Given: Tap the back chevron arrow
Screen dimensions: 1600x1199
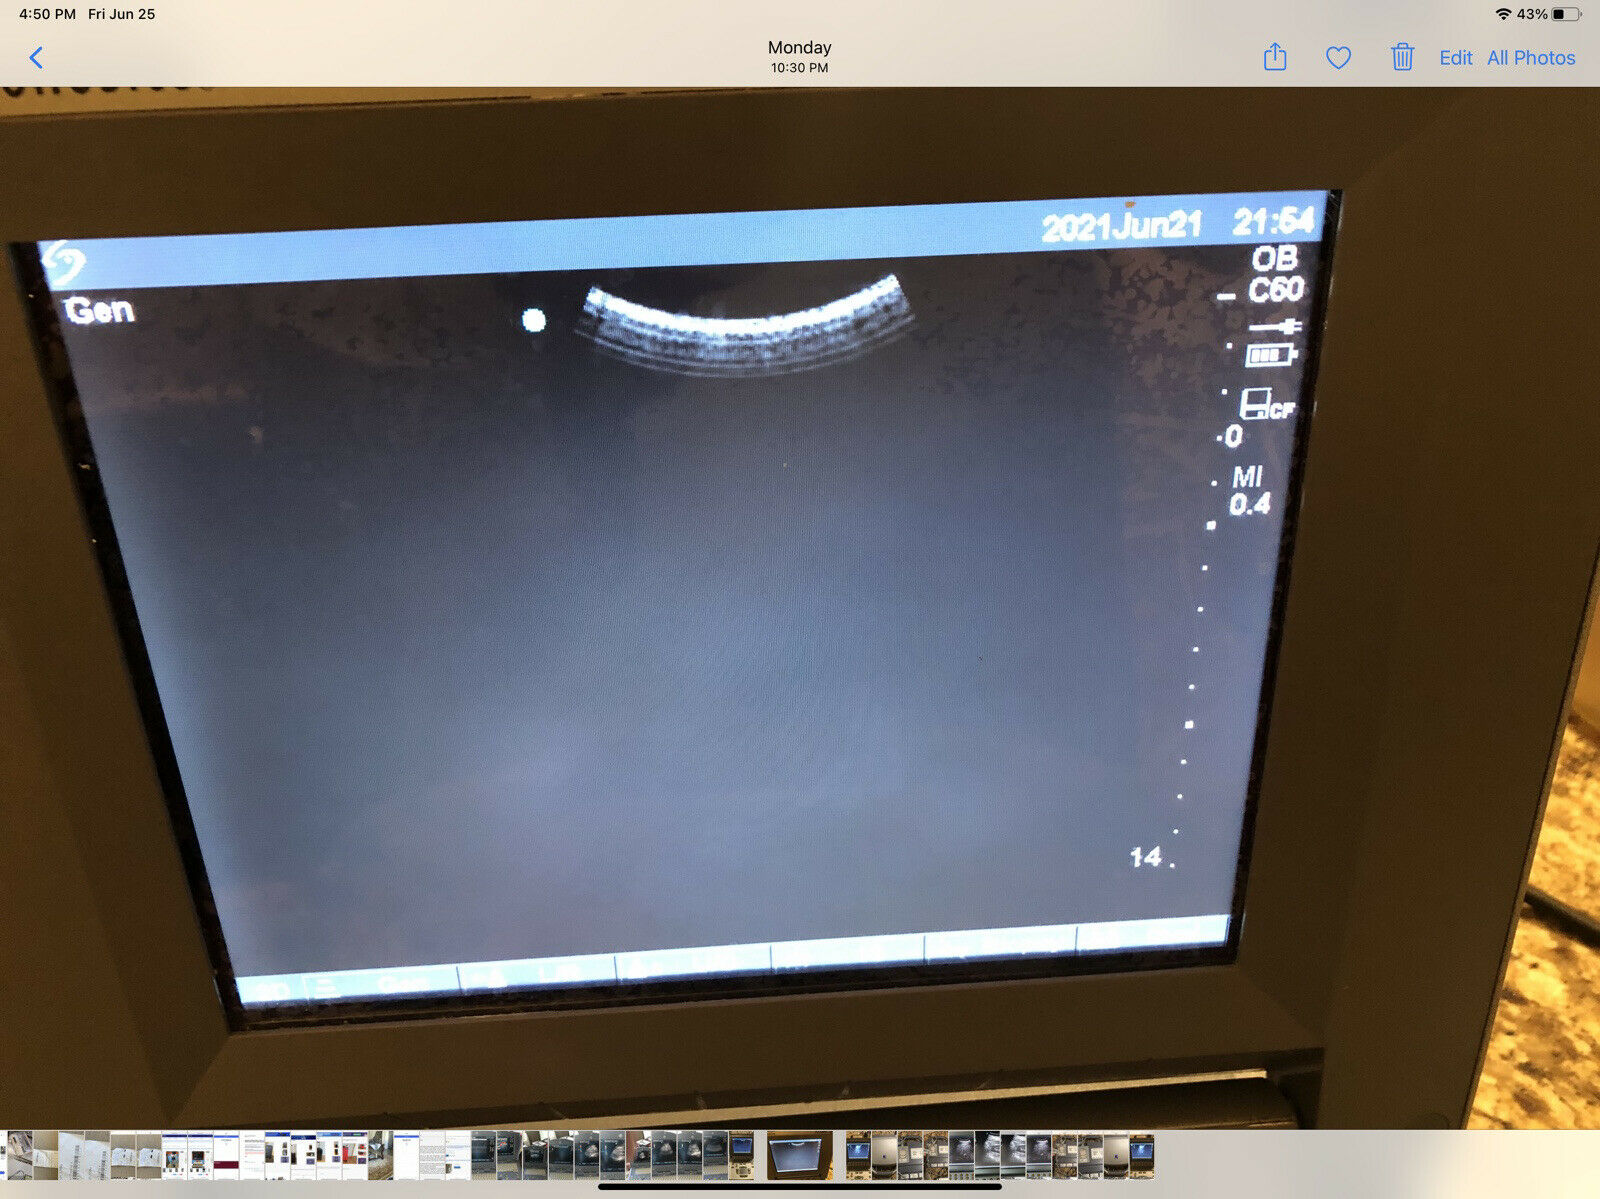Looking at the screenshot, I should click(x=37, y=58).
